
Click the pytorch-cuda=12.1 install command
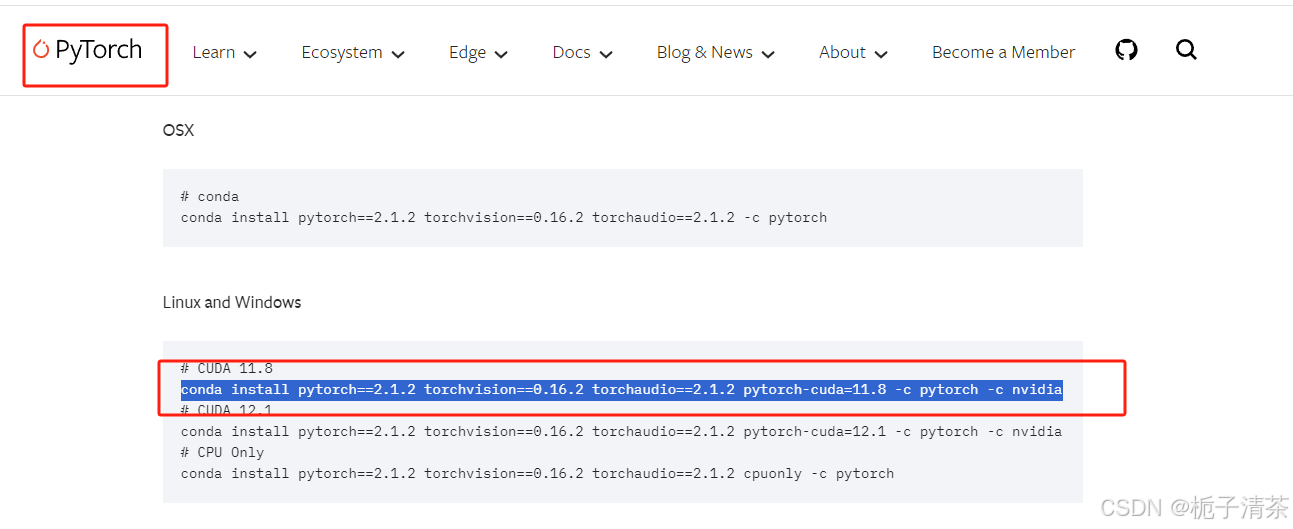621,431
